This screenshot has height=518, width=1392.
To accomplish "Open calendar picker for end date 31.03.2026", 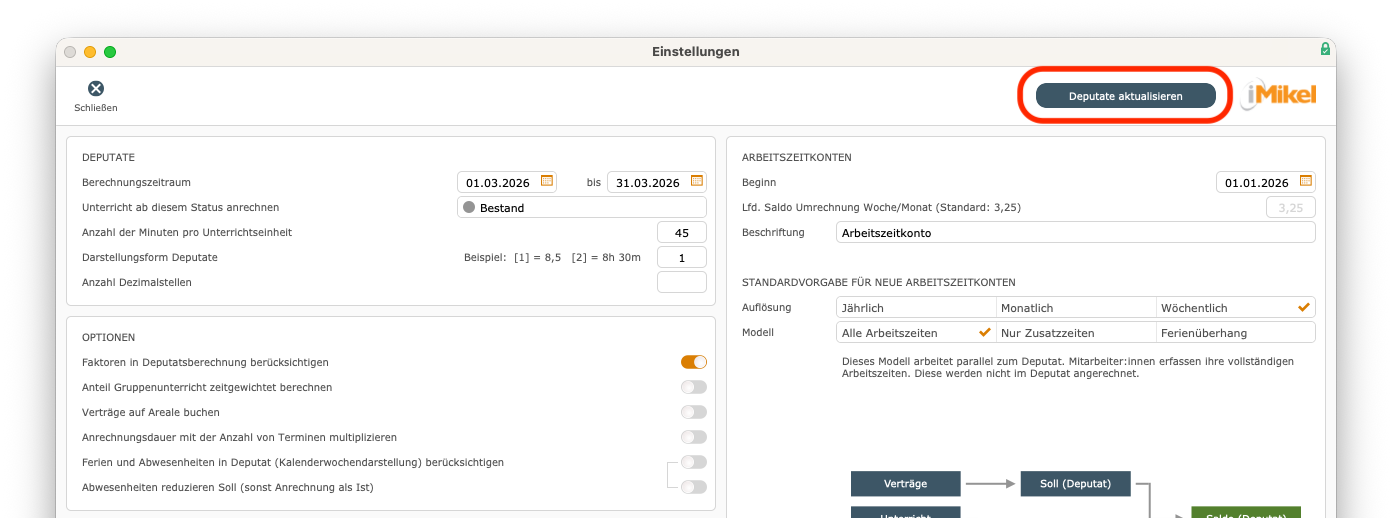I will tap(697, 181).
